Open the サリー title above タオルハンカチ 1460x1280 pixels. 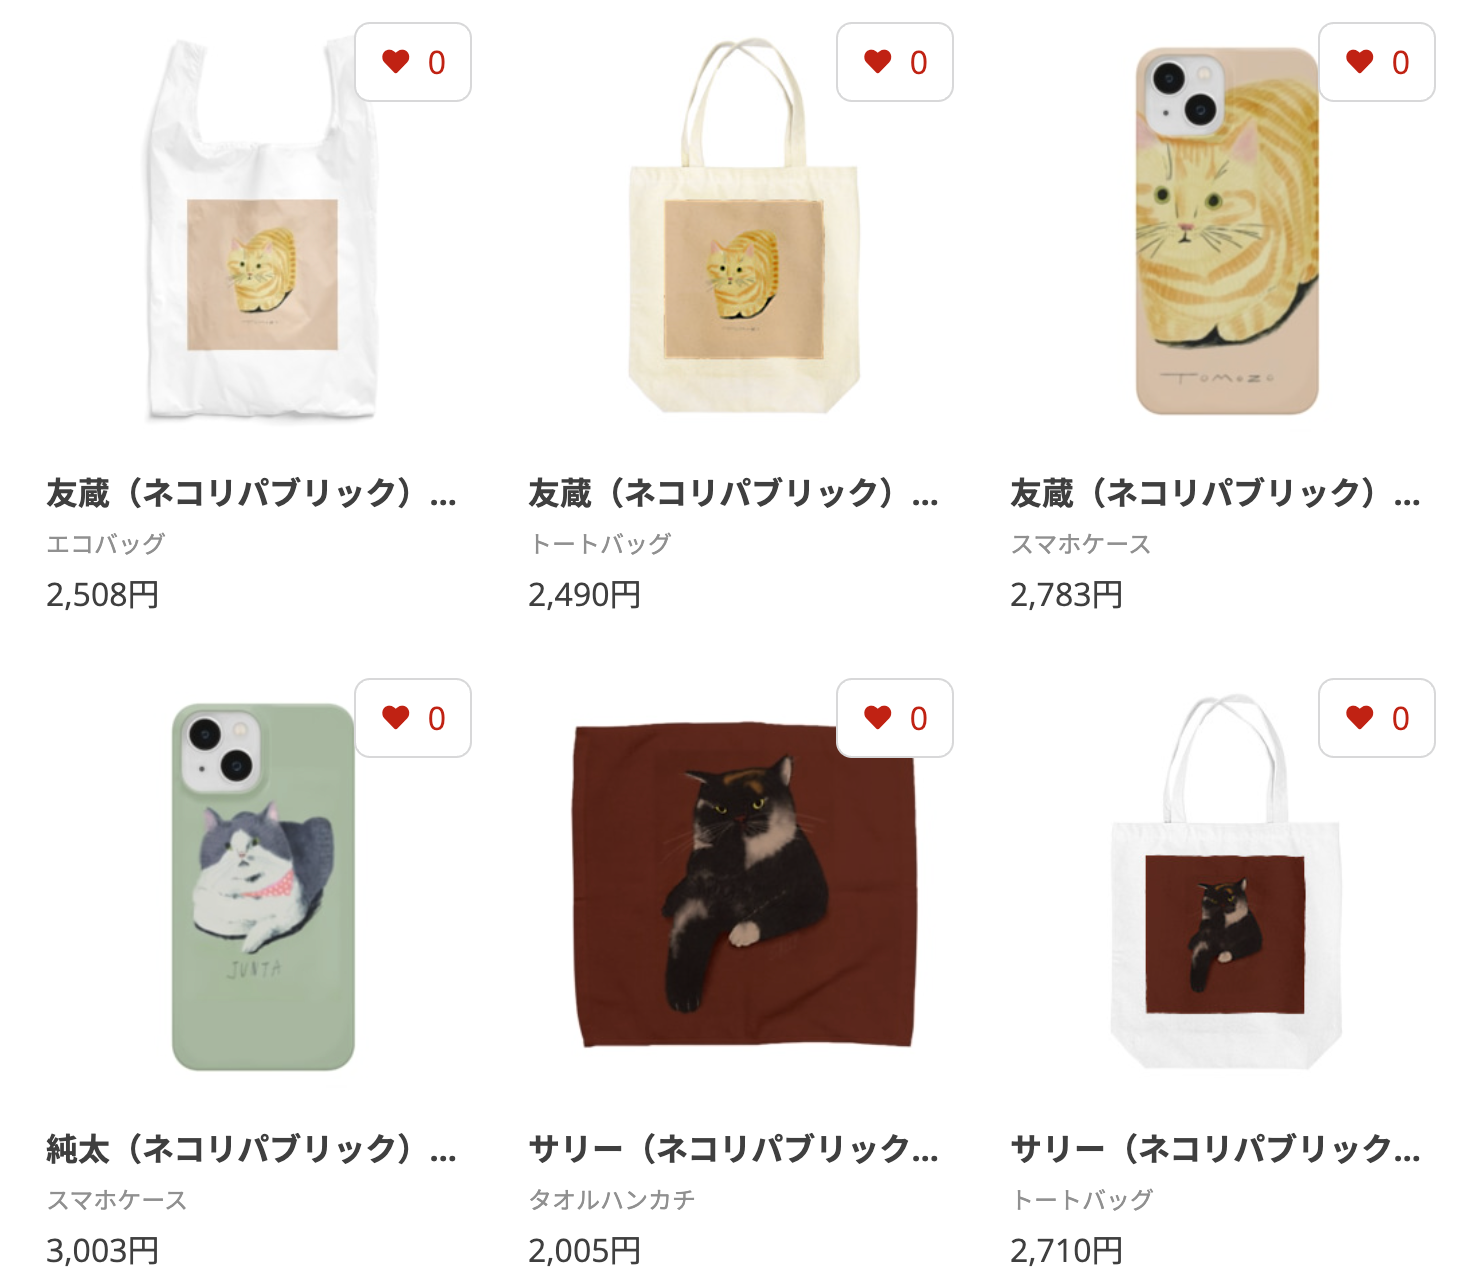pyautogui.click(x=733, y=1149)
